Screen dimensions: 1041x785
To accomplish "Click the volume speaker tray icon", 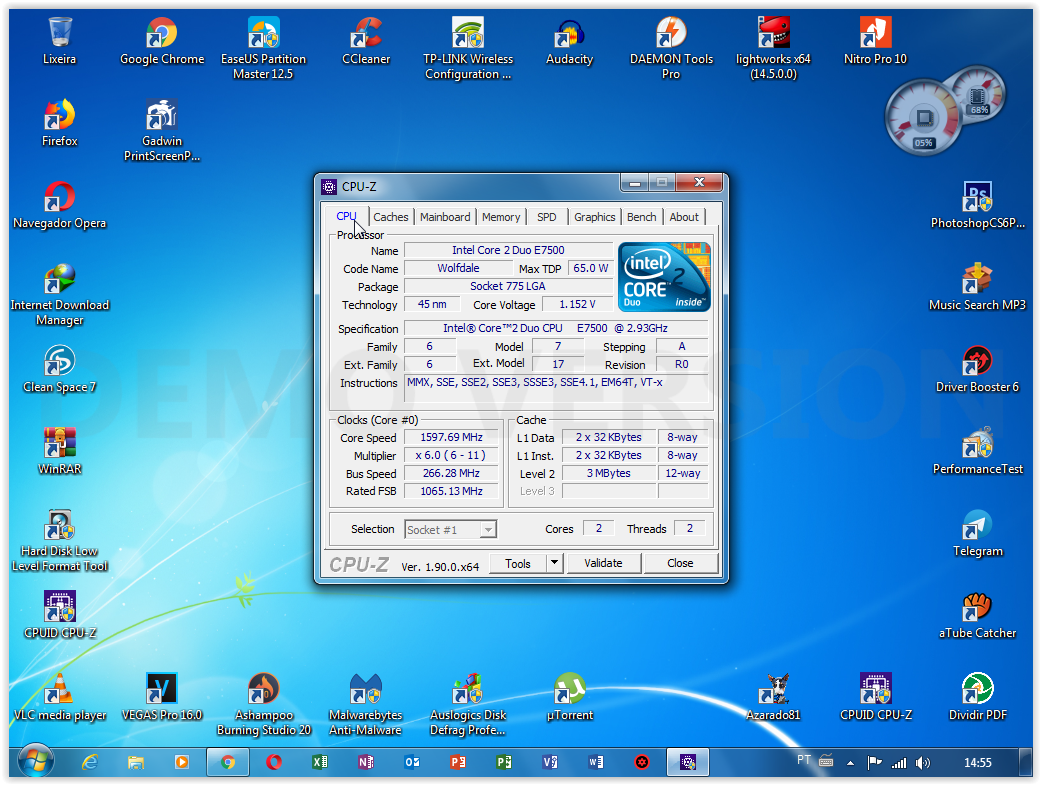I will click(x=922, y=763).
